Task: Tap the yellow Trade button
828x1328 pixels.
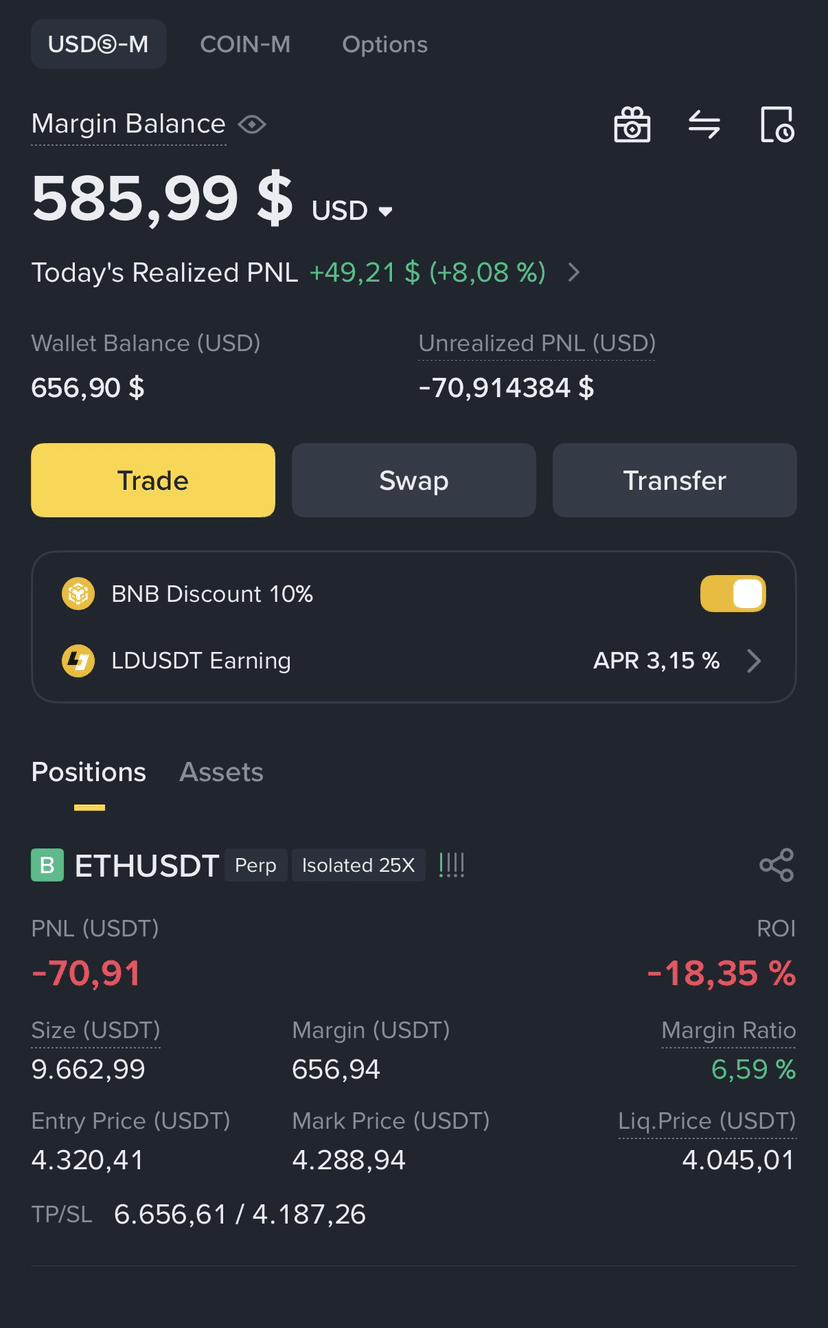Action: [x=153, y=480]
